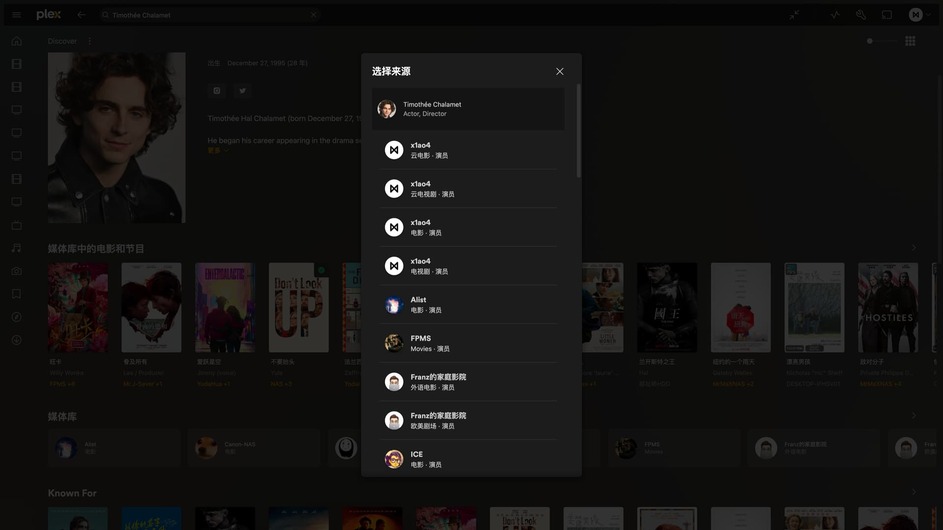Open the Don't Look Up poster
Screen dimensions: 943x530
pos(299,307)
